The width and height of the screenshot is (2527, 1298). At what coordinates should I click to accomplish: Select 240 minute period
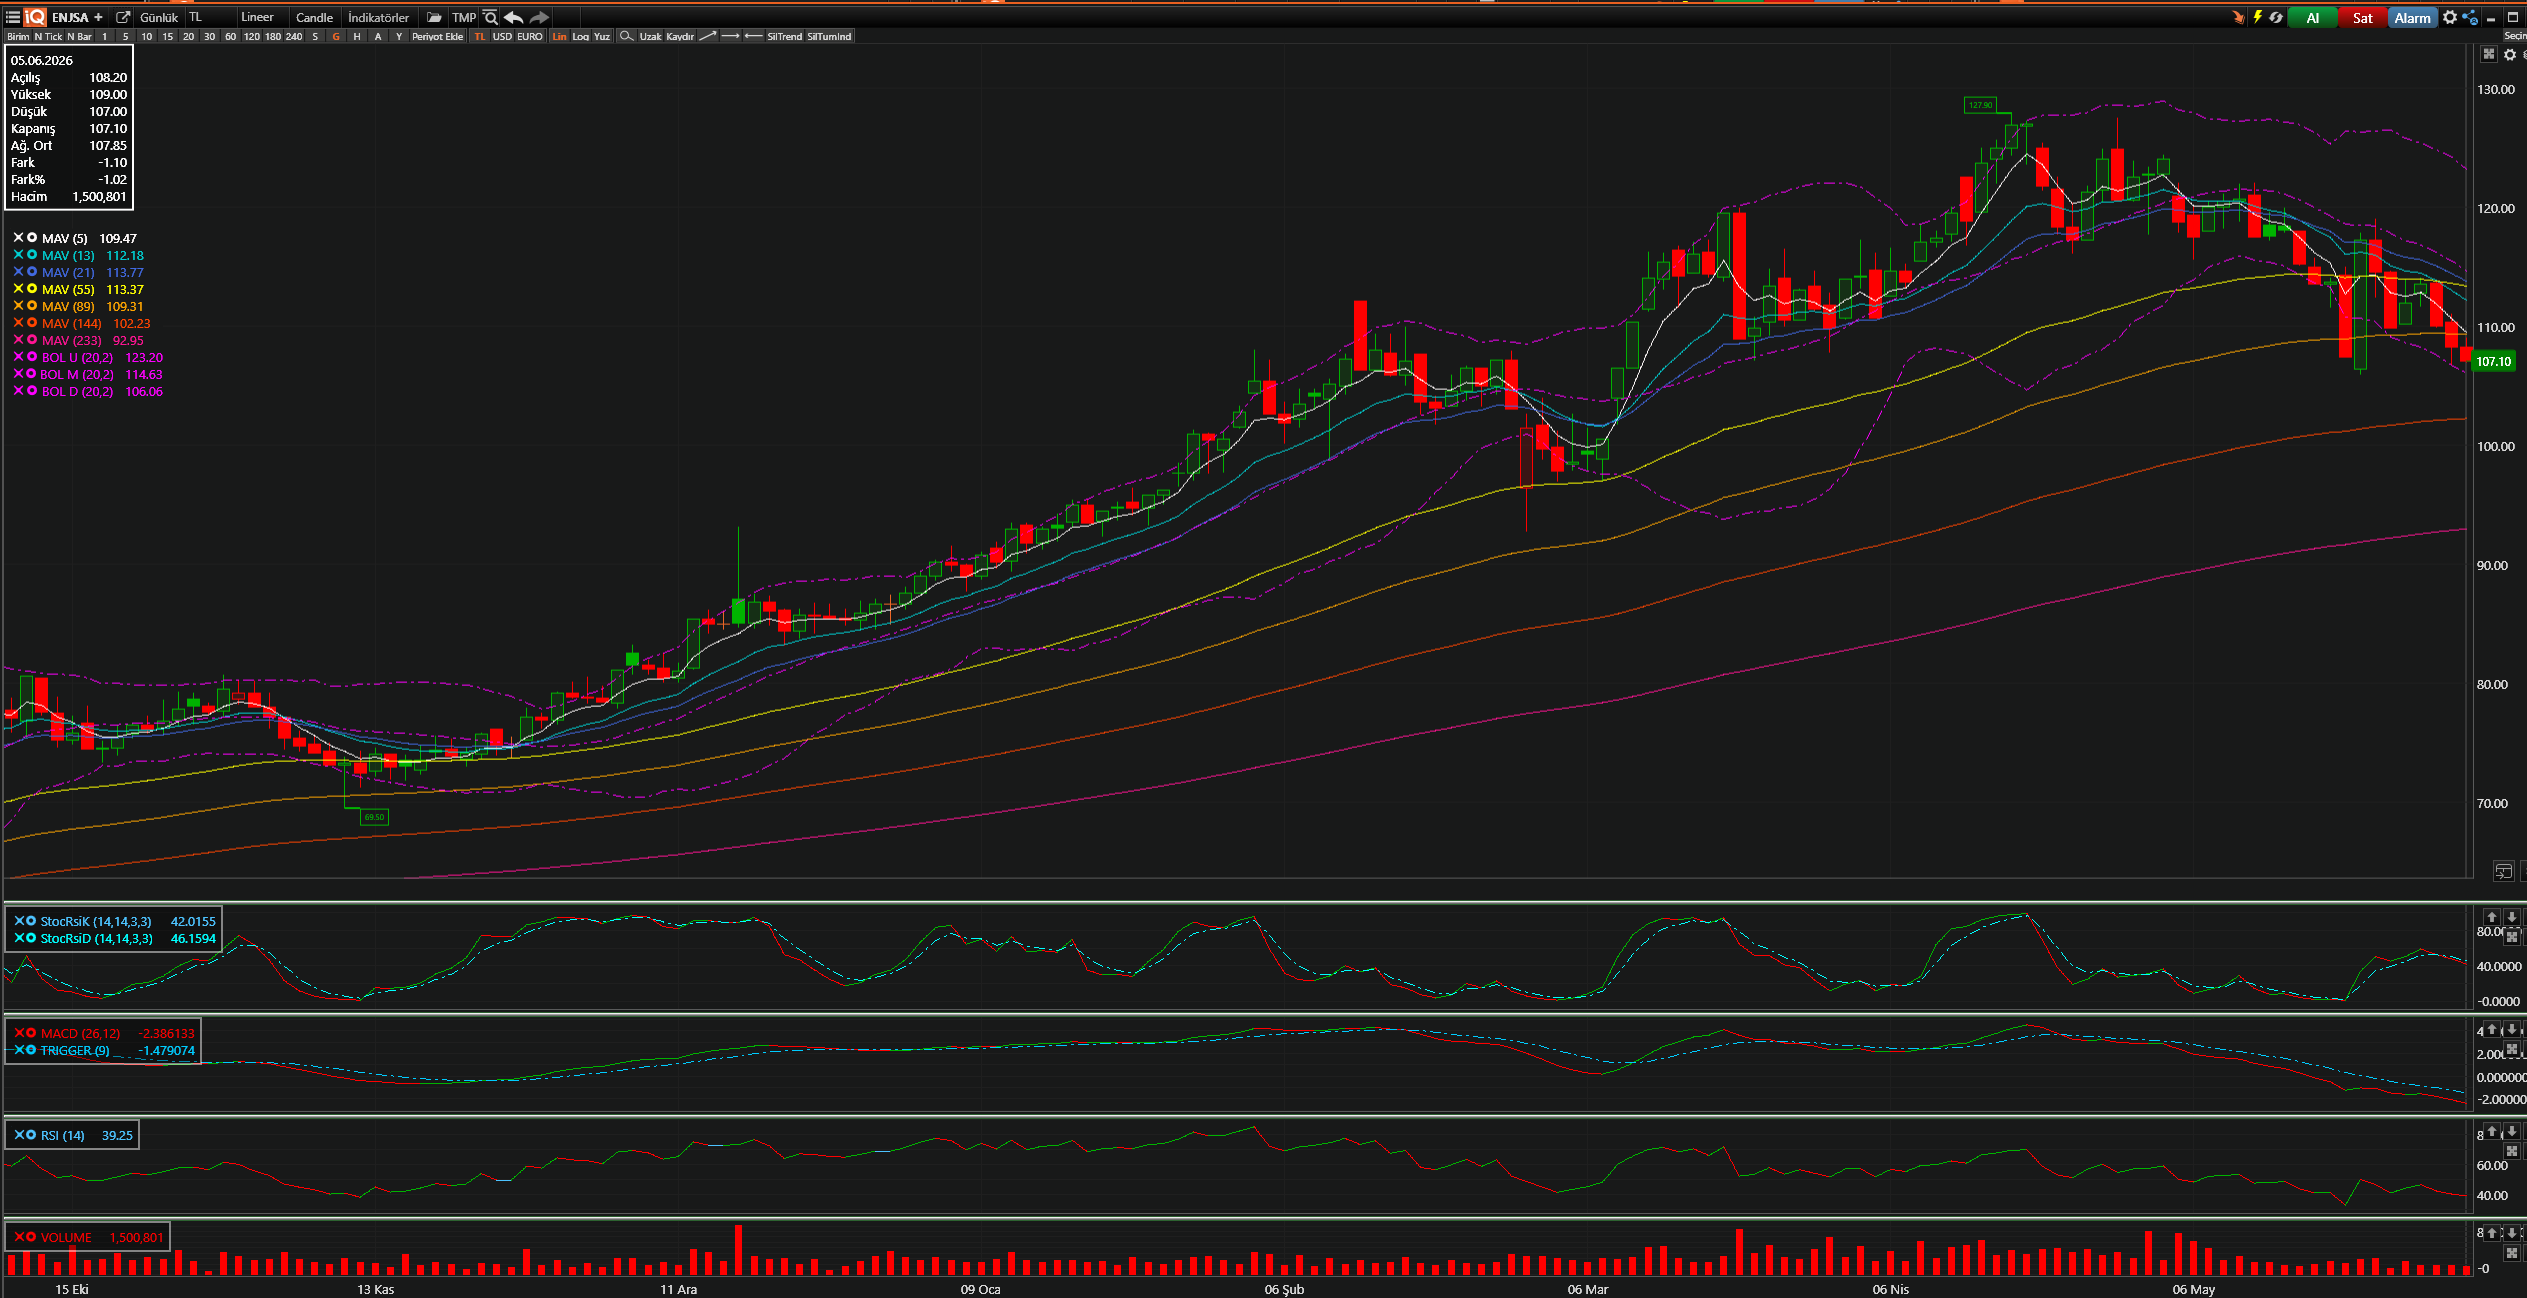pyautogui.click(x=294, y=36)
